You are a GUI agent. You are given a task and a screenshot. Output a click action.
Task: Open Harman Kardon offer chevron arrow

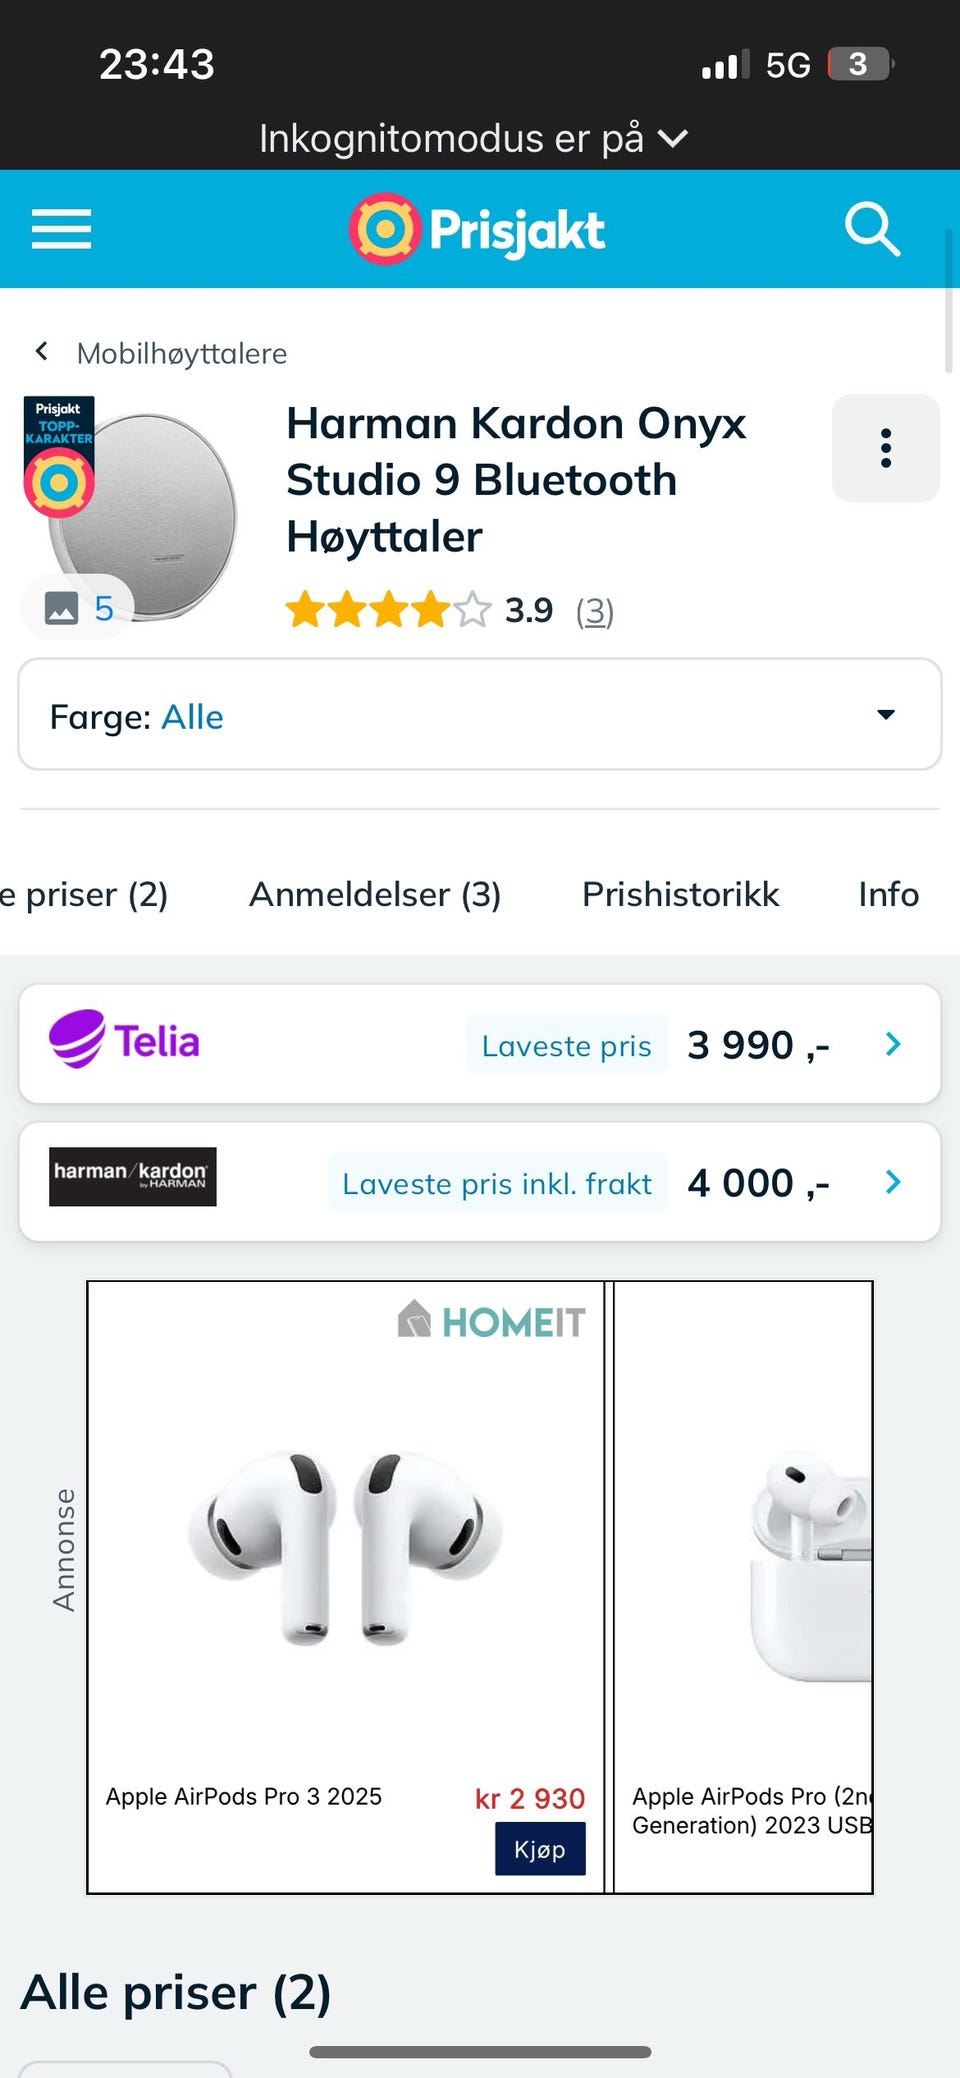(x=893, y=1182)
